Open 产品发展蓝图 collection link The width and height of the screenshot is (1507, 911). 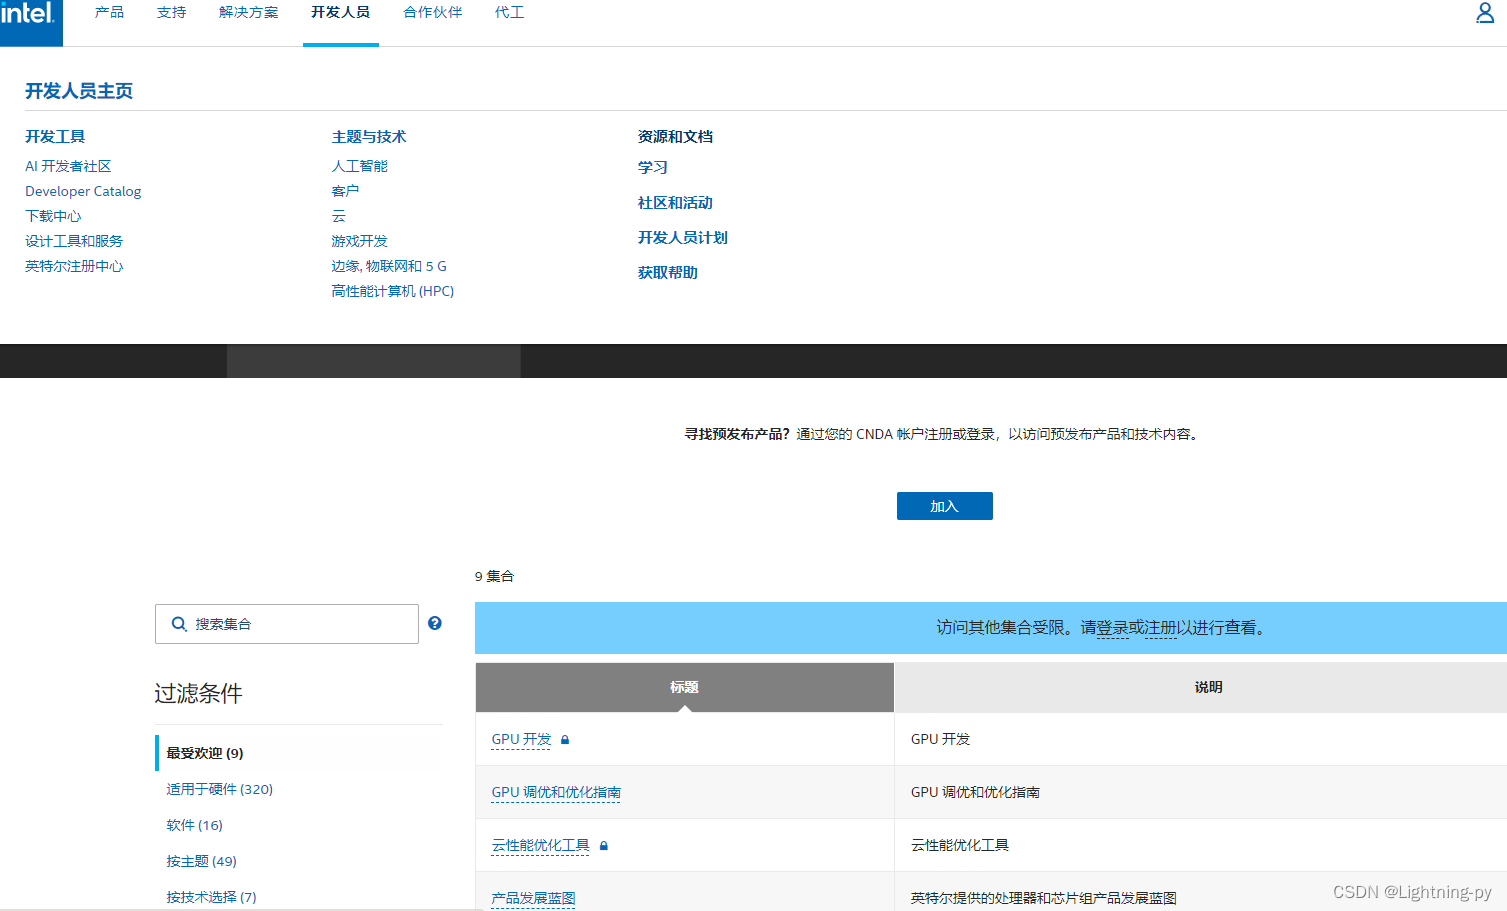click(x=534, y=898)
